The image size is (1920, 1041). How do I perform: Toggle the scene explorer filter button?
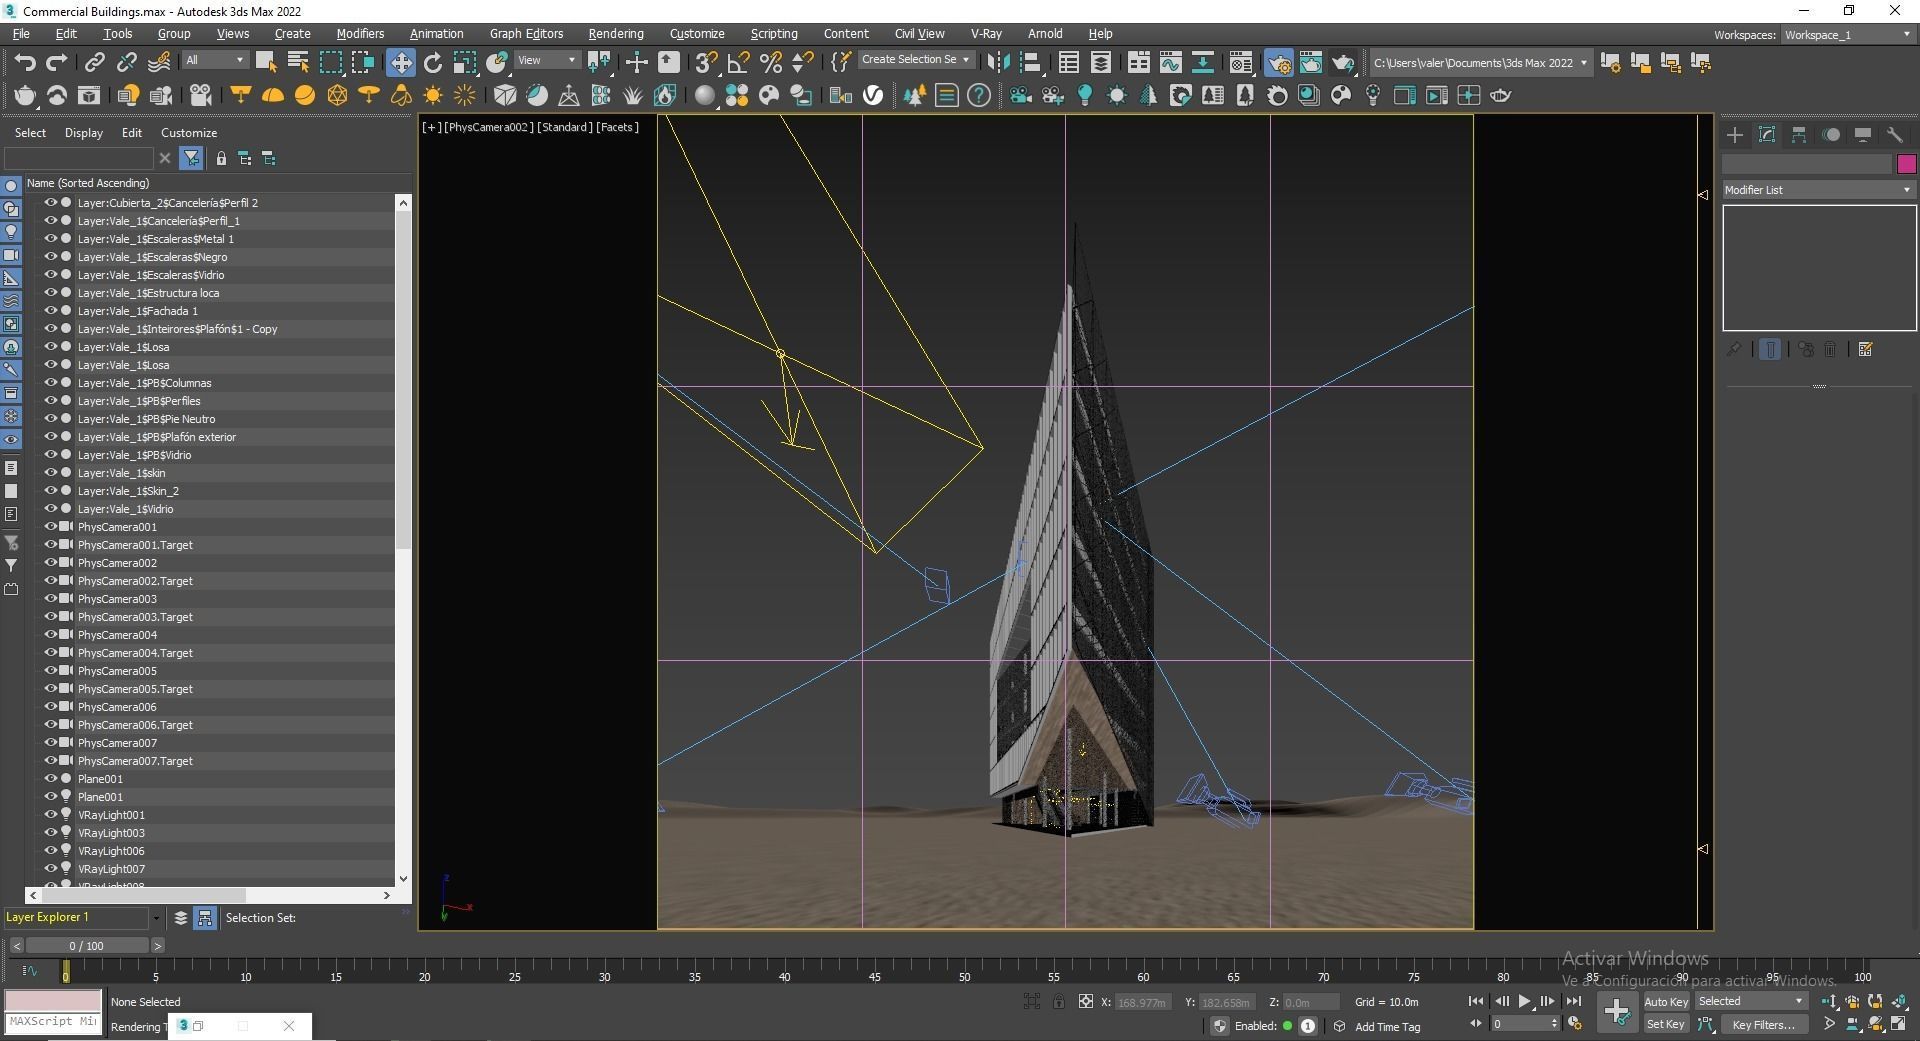point(191,158)
